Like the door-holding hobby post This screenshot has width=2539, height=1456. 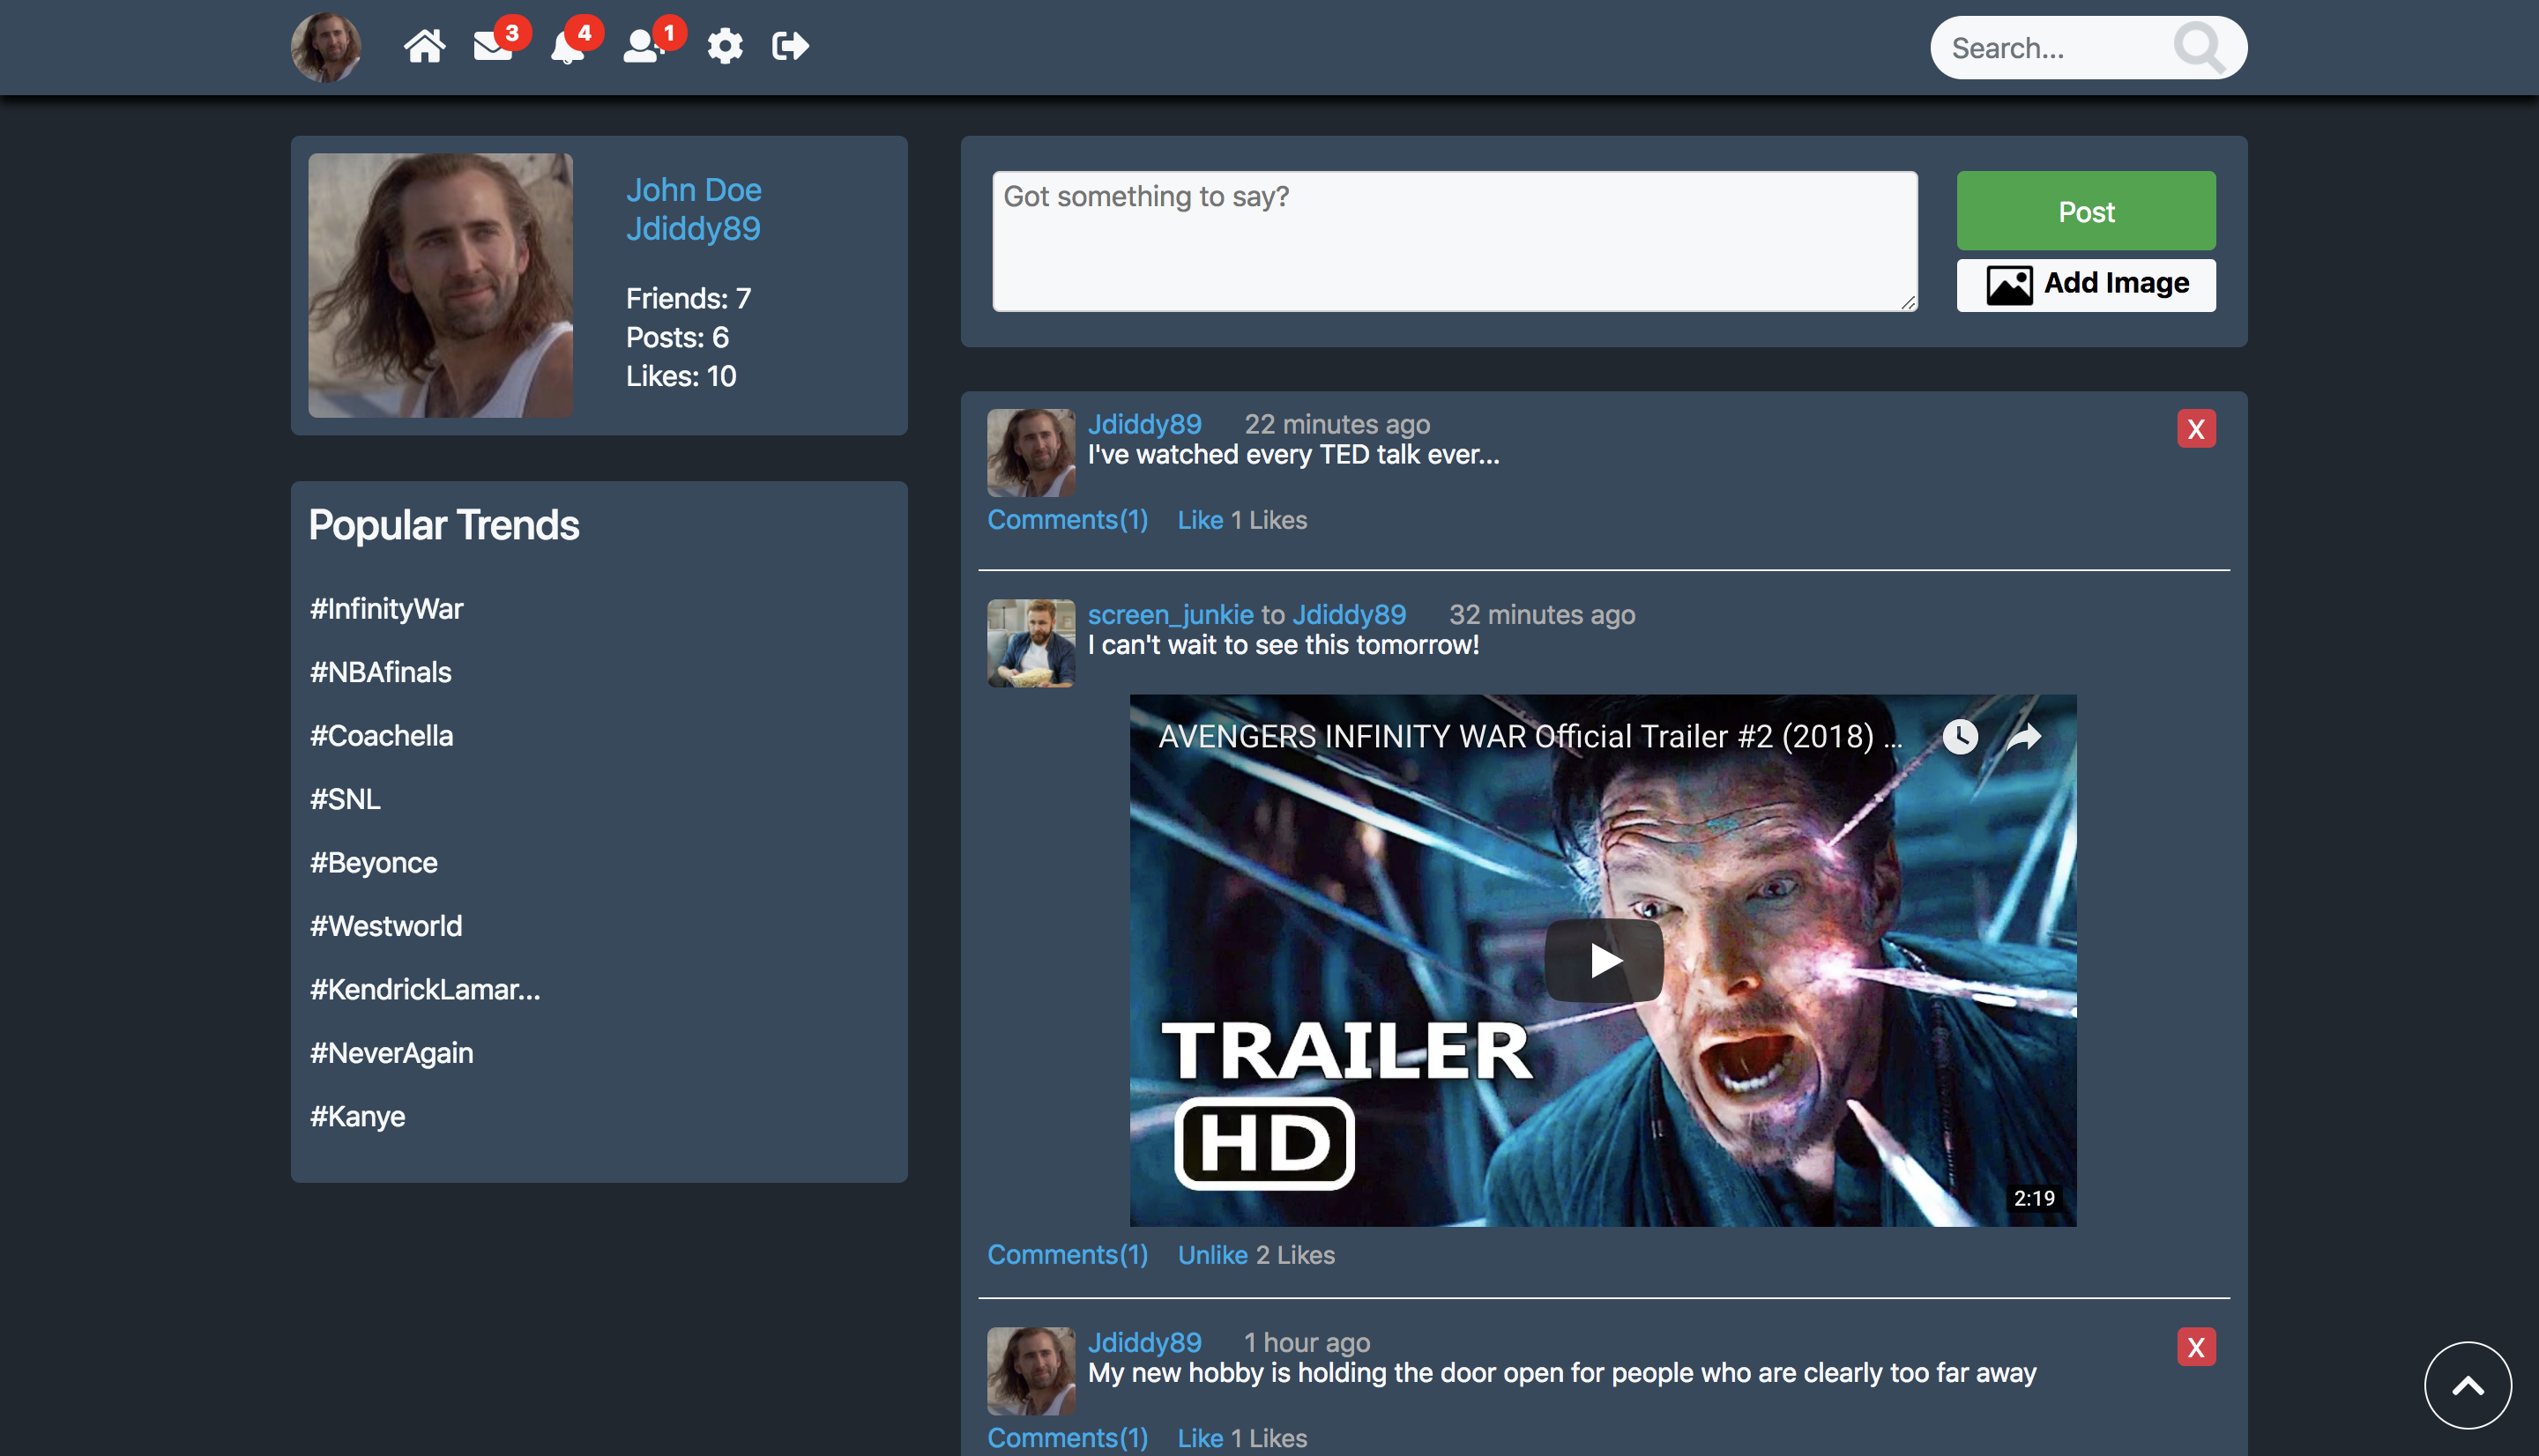(x=1199, y=1437)
